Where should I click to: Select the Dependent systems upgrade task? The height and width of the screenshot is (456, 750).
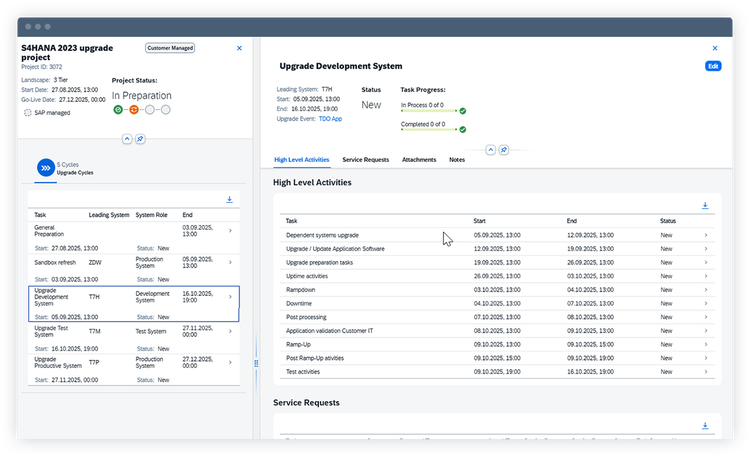pos(322,235)
